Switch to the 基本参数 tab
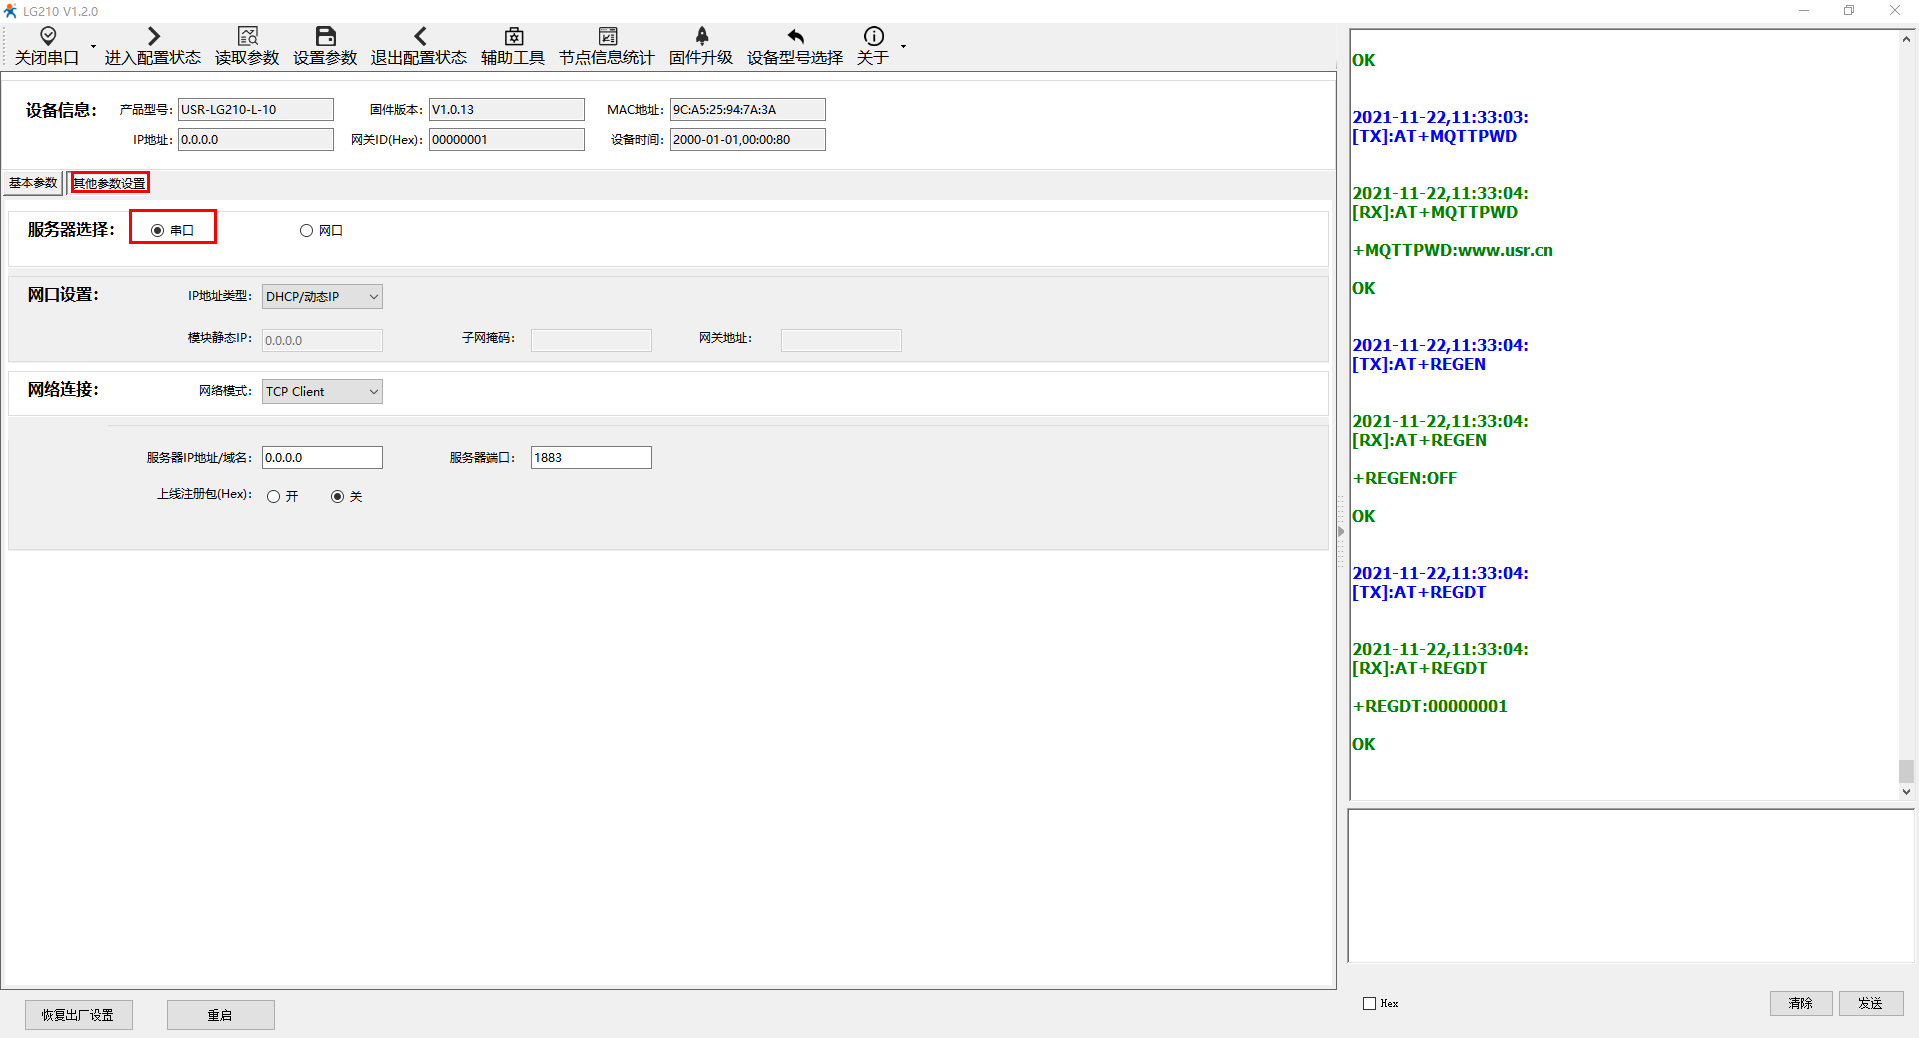This screenshot has width=1919, height=1038. [33, 183]
